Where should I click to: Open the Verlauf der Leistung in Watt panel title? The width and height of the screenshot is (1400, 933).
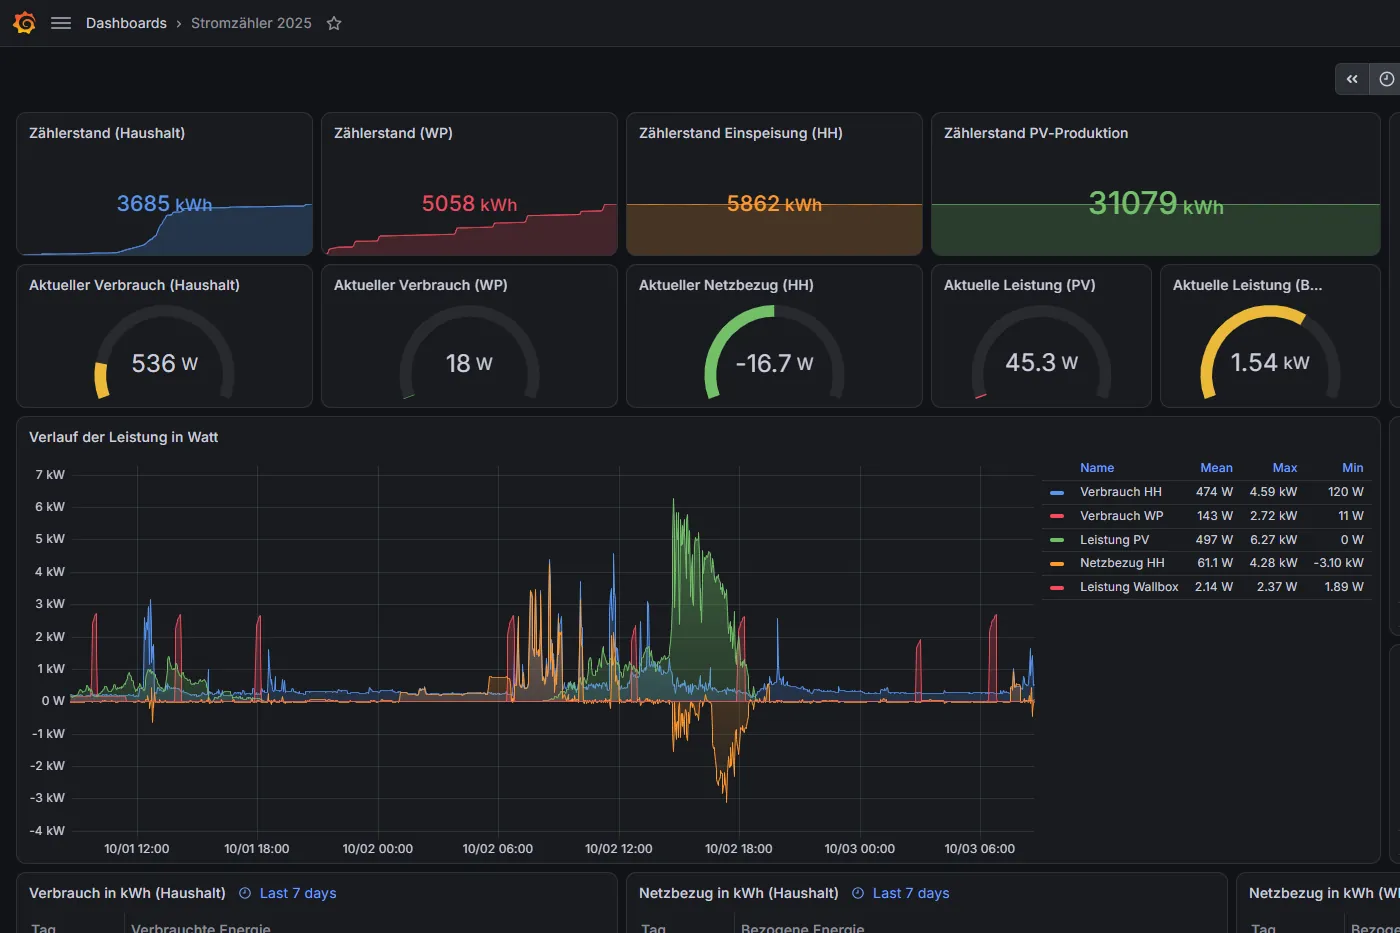(124, 437)
